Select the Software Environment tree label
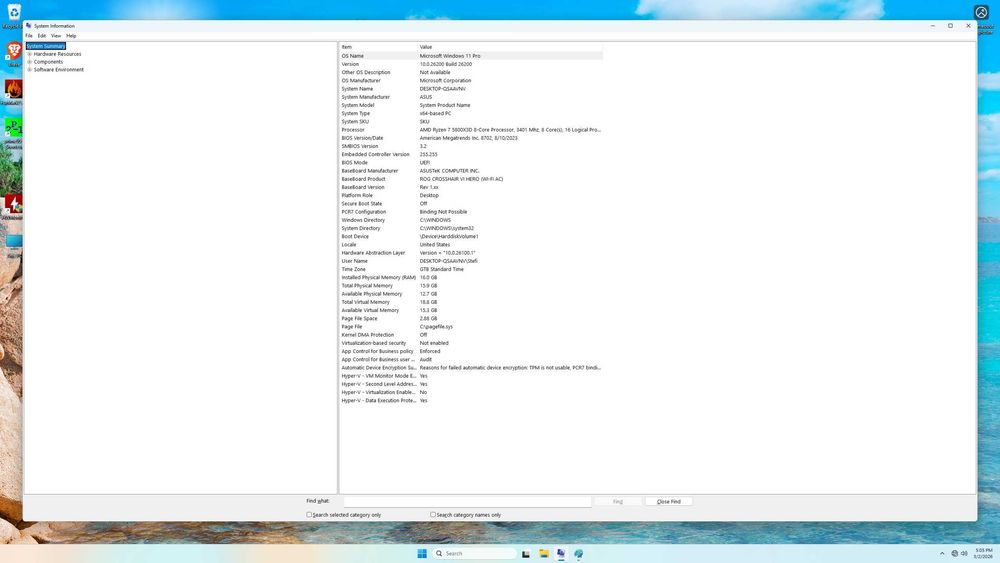 59,69
